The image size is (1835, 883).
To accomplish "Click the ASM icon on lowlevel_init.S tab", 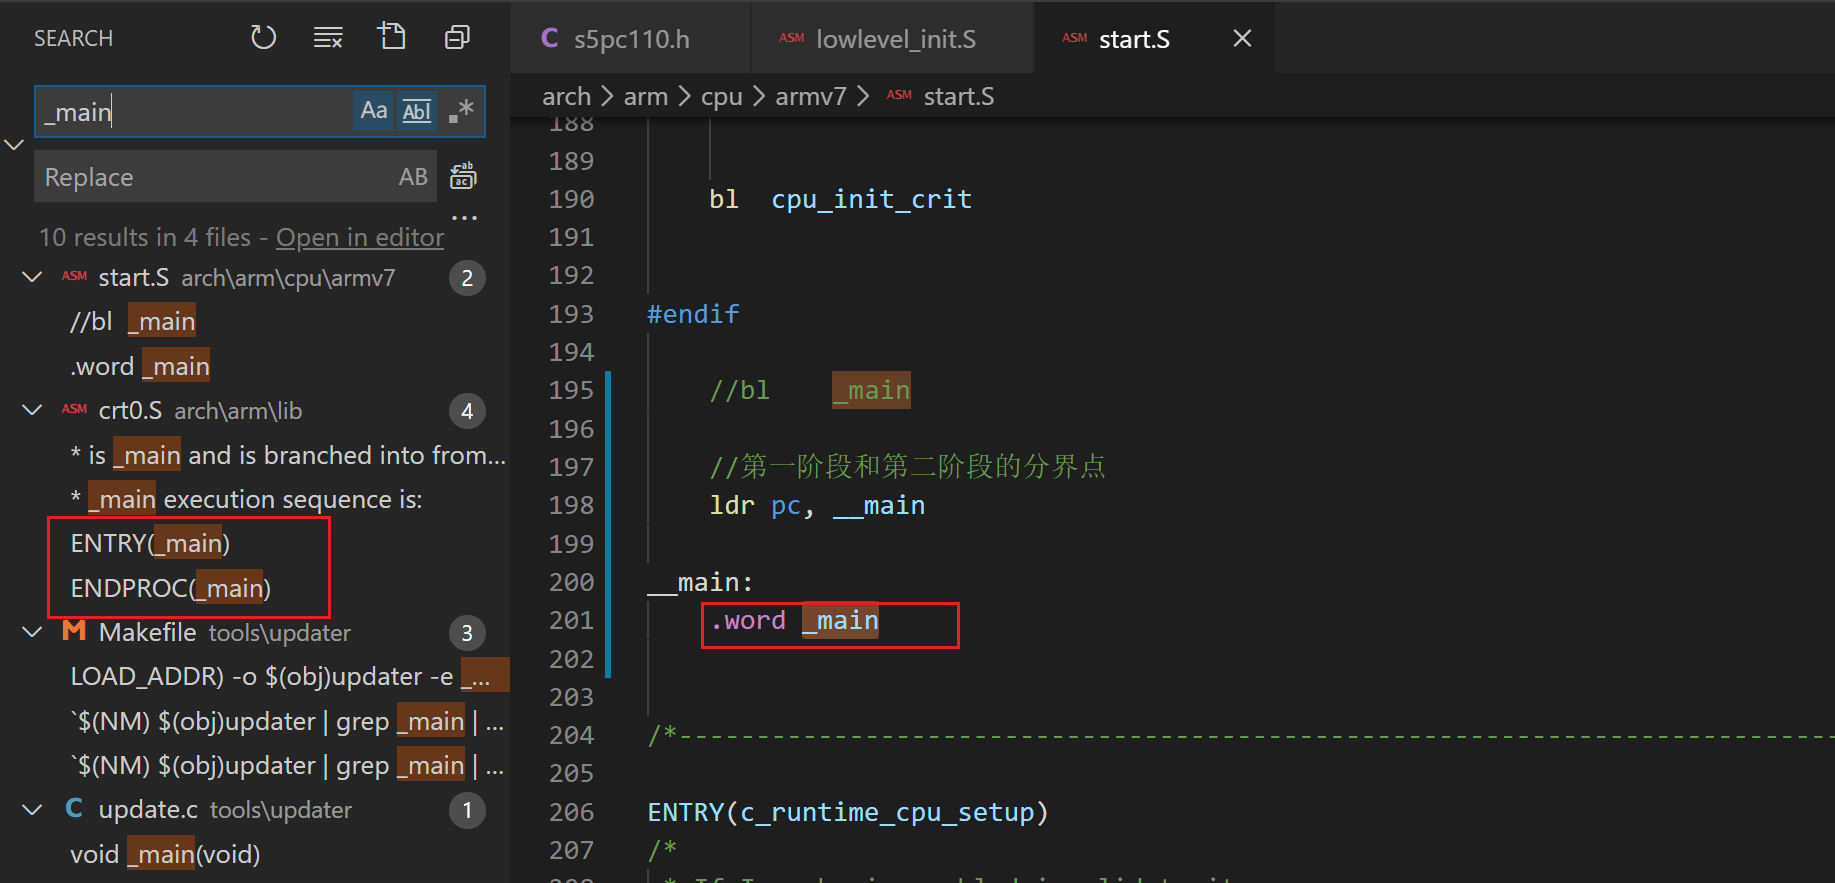I will tap(792, 38).
